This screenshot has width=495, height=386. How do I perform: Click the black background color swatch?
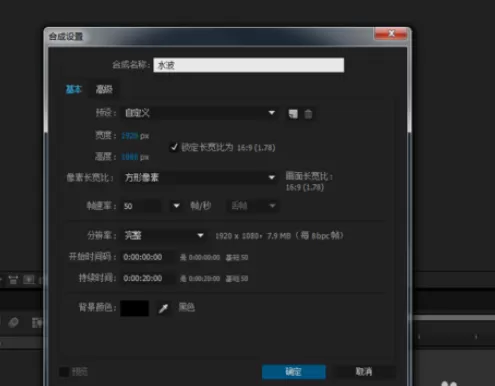(134, 308)
